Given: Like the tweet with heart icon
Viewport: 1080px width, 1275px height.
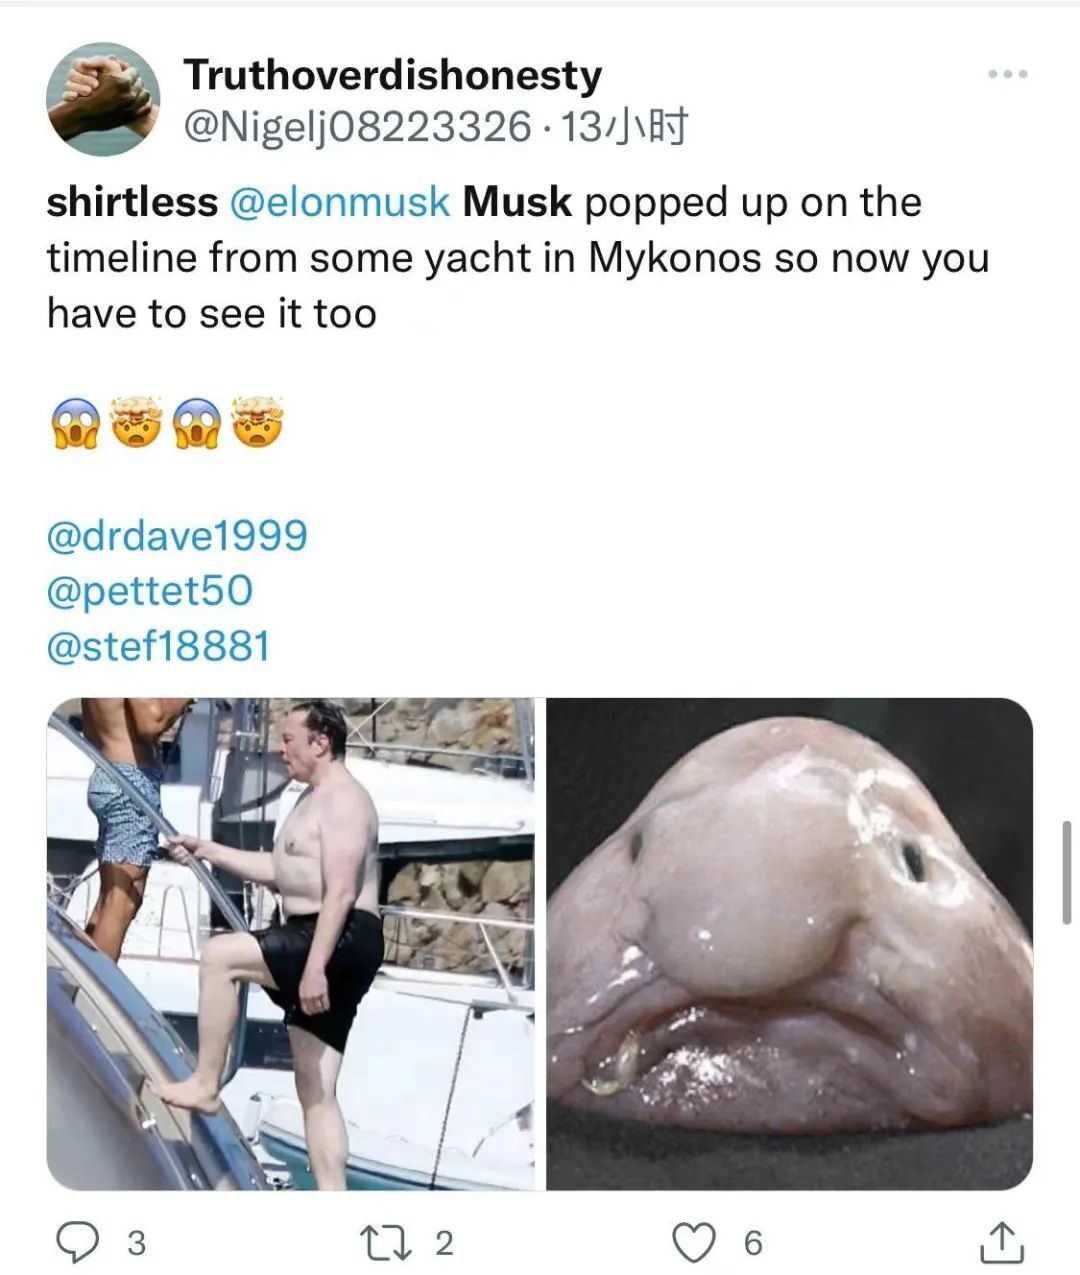Looking at the screenshot, I should [695, 1242].
